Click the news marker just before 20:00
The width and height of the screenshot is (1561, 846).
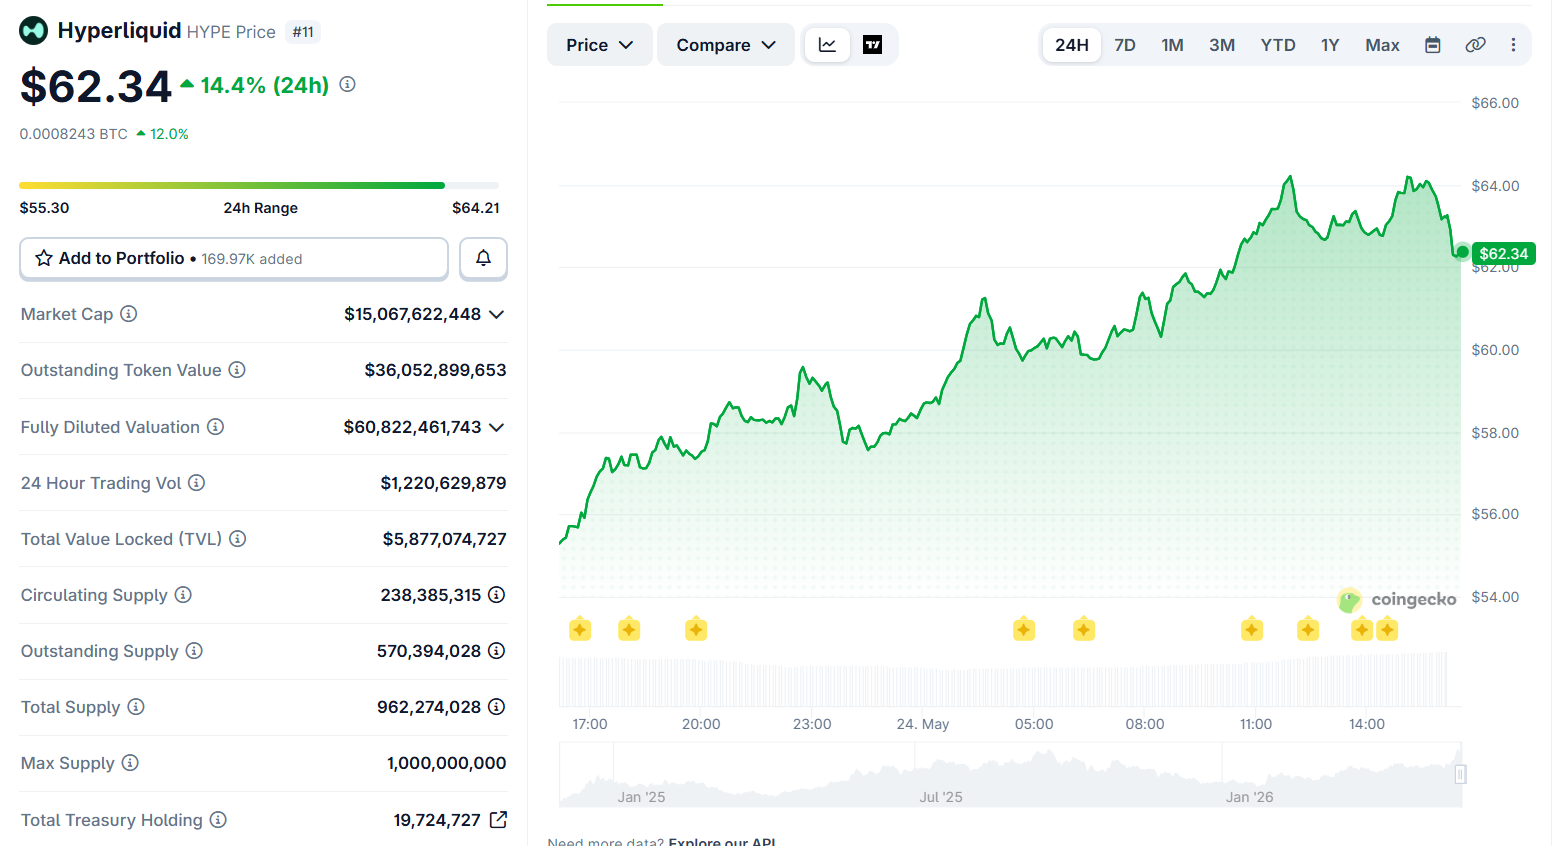click(696, 629)
